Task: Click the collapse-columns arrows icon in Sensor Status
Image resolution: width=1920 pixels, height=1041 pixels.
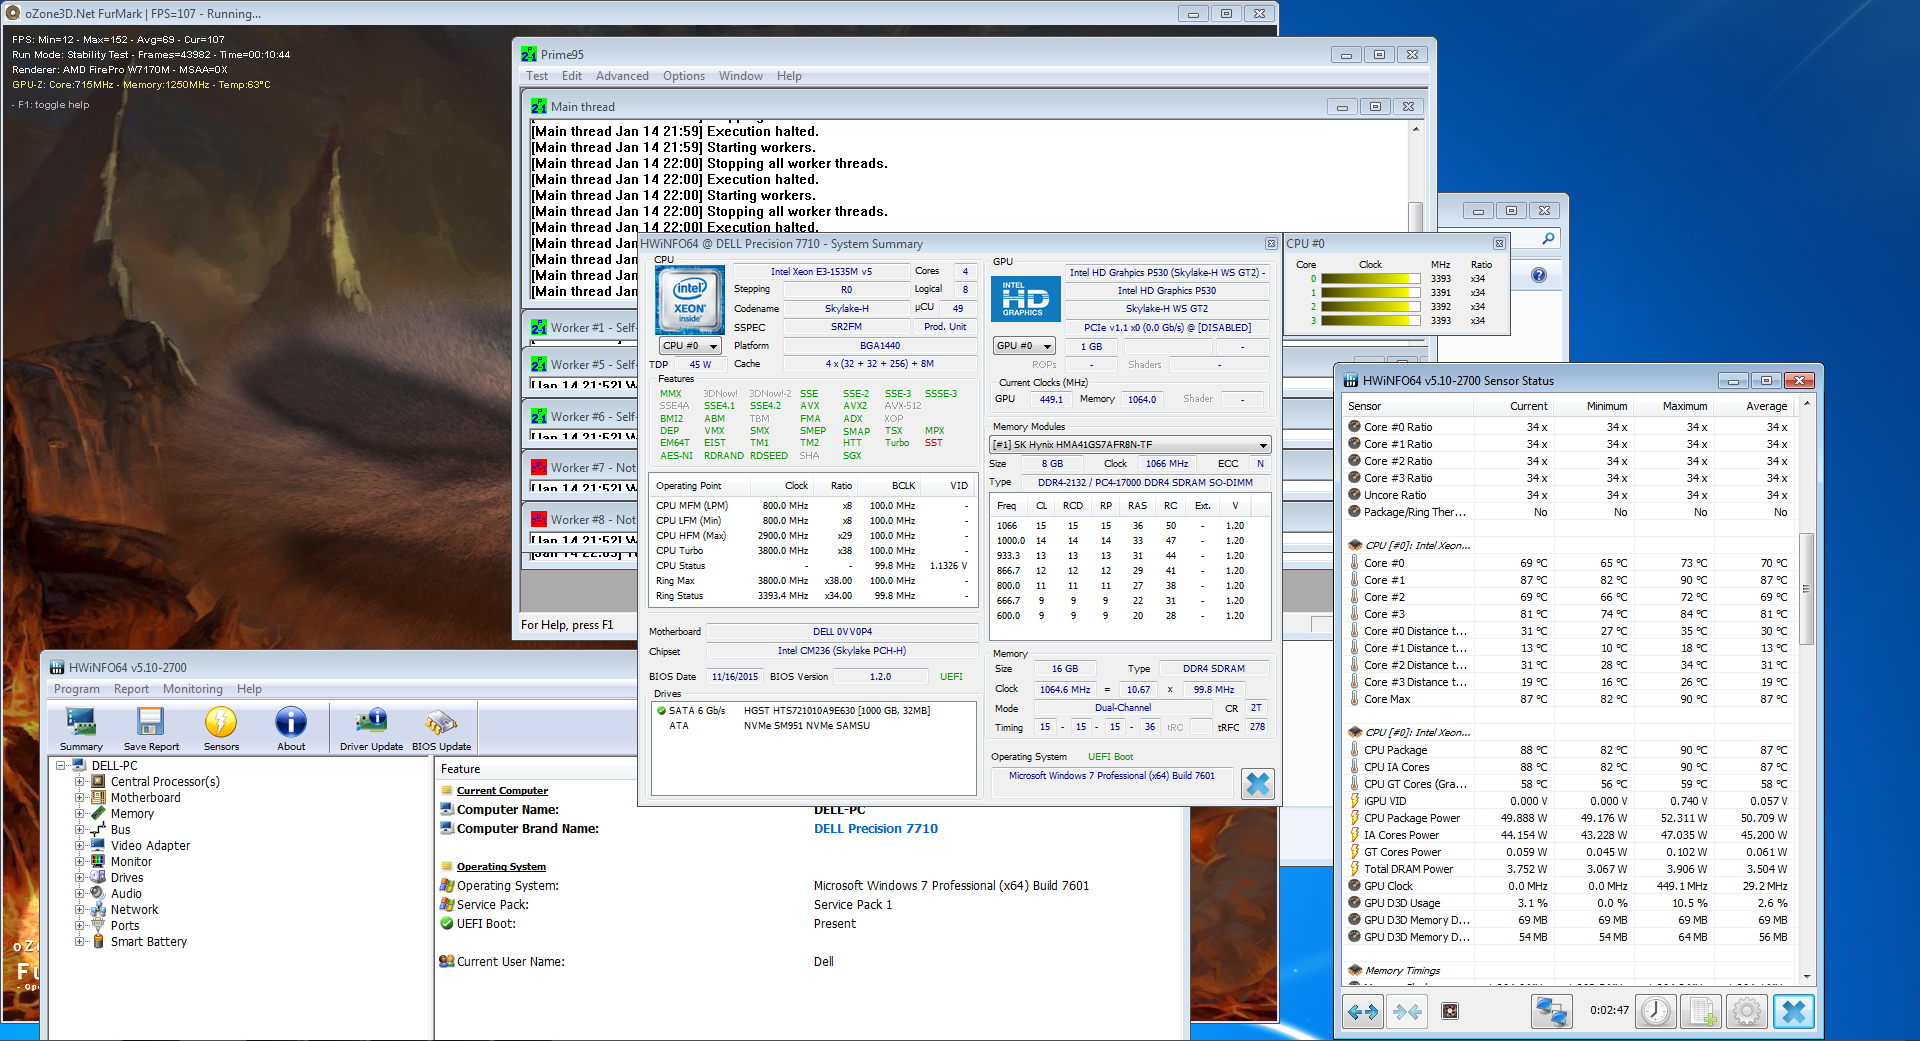Action: 1407,1012
